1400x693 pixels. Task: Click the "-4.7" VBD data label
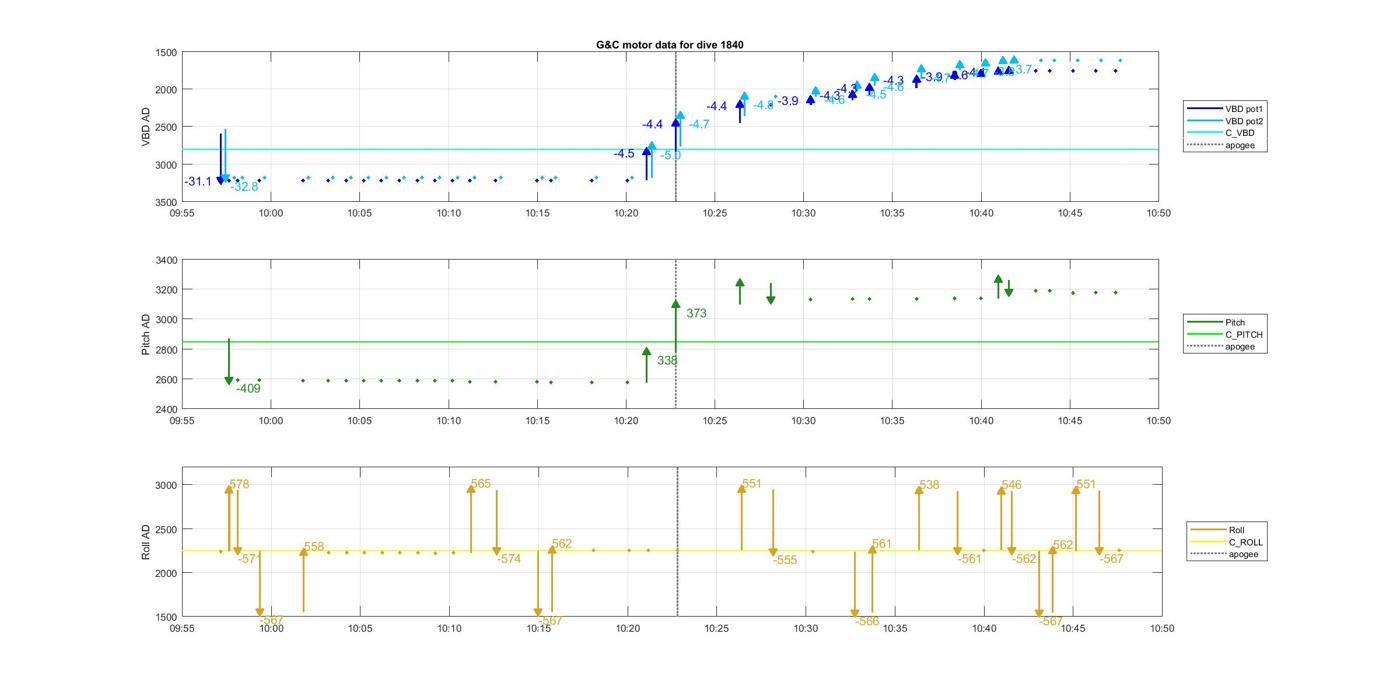(698, 124)
